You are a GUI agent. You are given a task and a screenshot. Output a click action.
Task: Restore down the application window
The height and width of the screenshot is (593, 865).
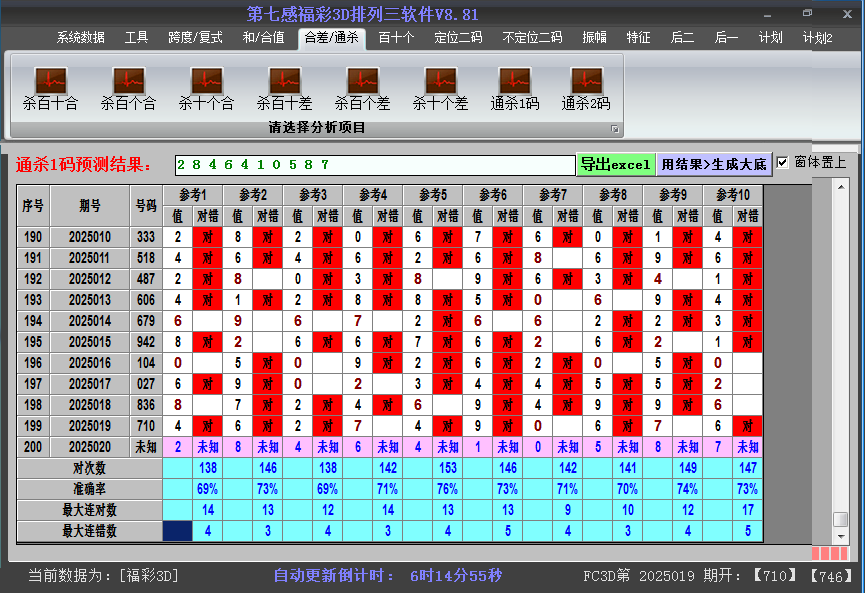(x=807, y=13)
